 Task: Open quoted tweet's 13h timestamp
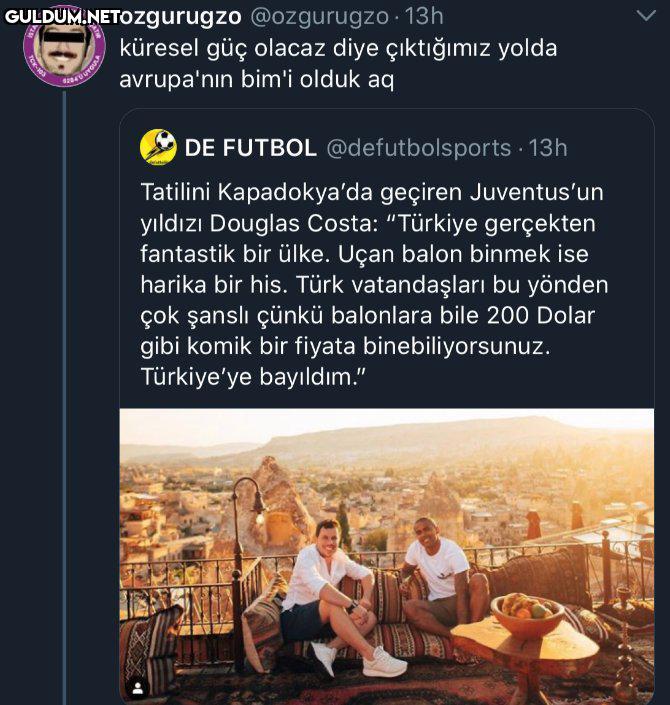[x=548, y=148]
